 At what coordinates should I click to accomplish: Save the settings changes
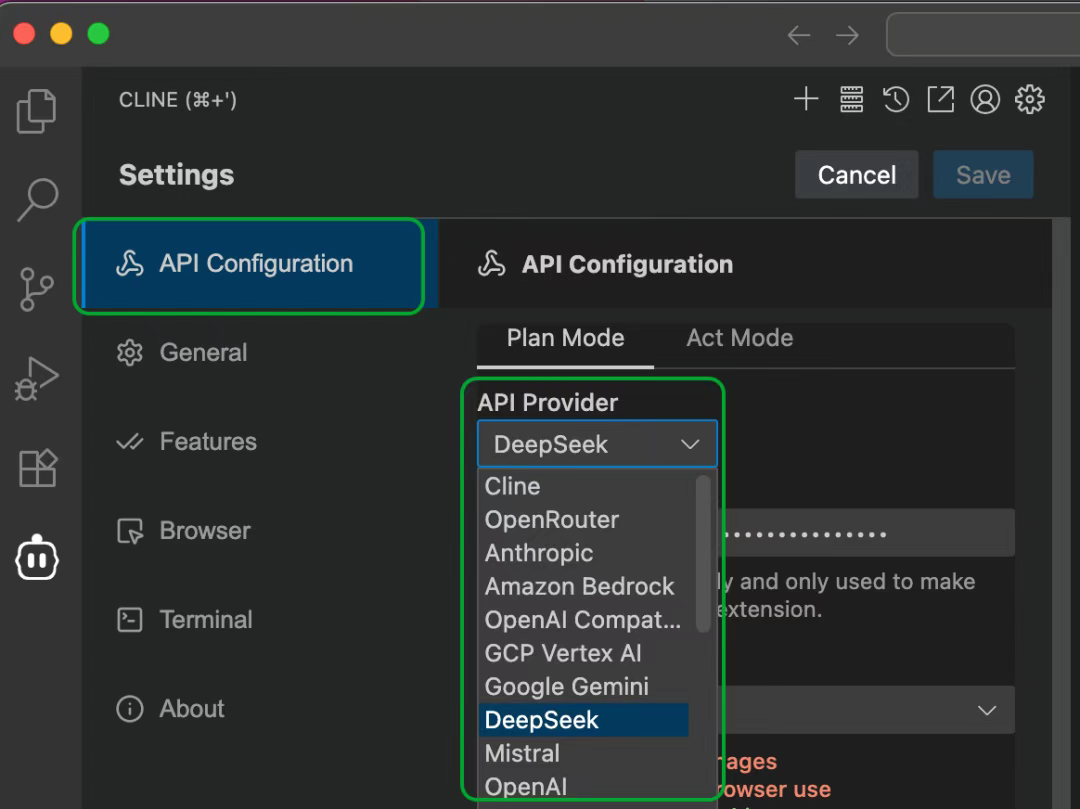983,175
